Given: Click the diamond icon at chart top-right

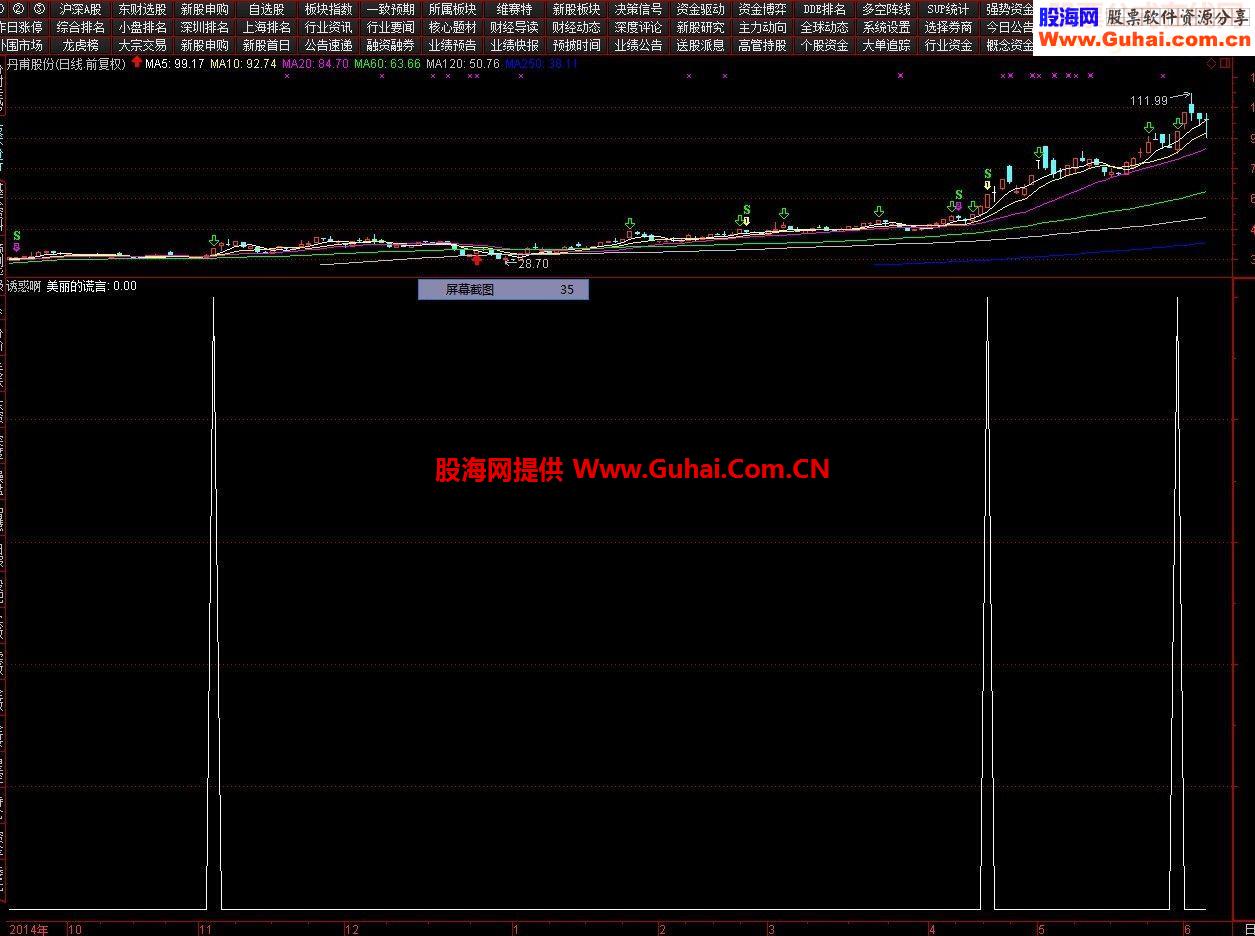Looking at the screenshot, I should [1211, 63].
